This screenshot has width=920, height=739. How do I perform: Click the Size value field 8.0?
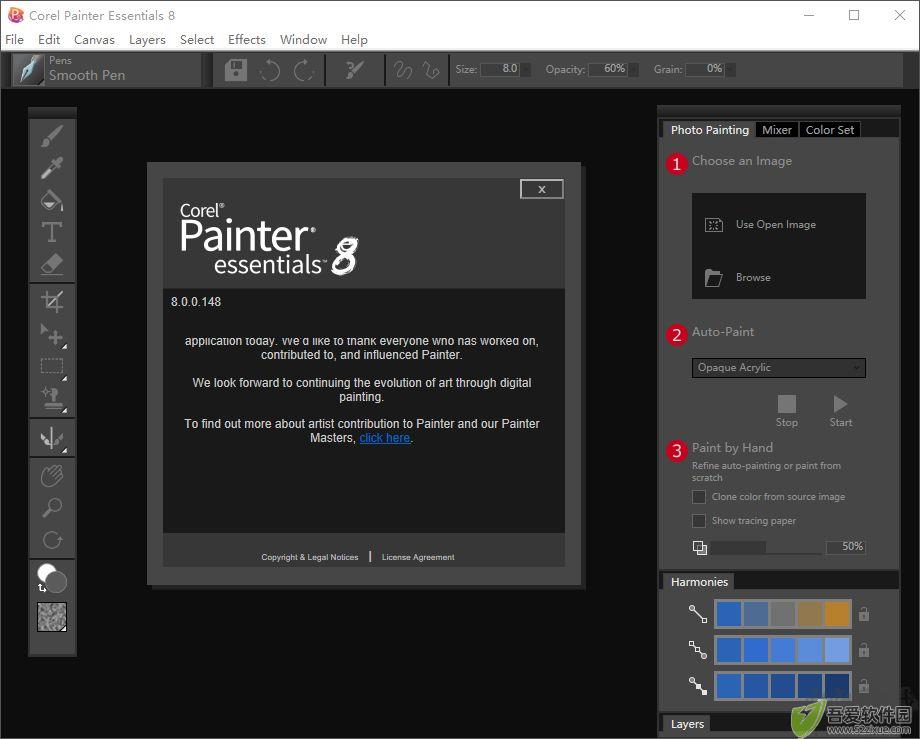coord(500,69)
